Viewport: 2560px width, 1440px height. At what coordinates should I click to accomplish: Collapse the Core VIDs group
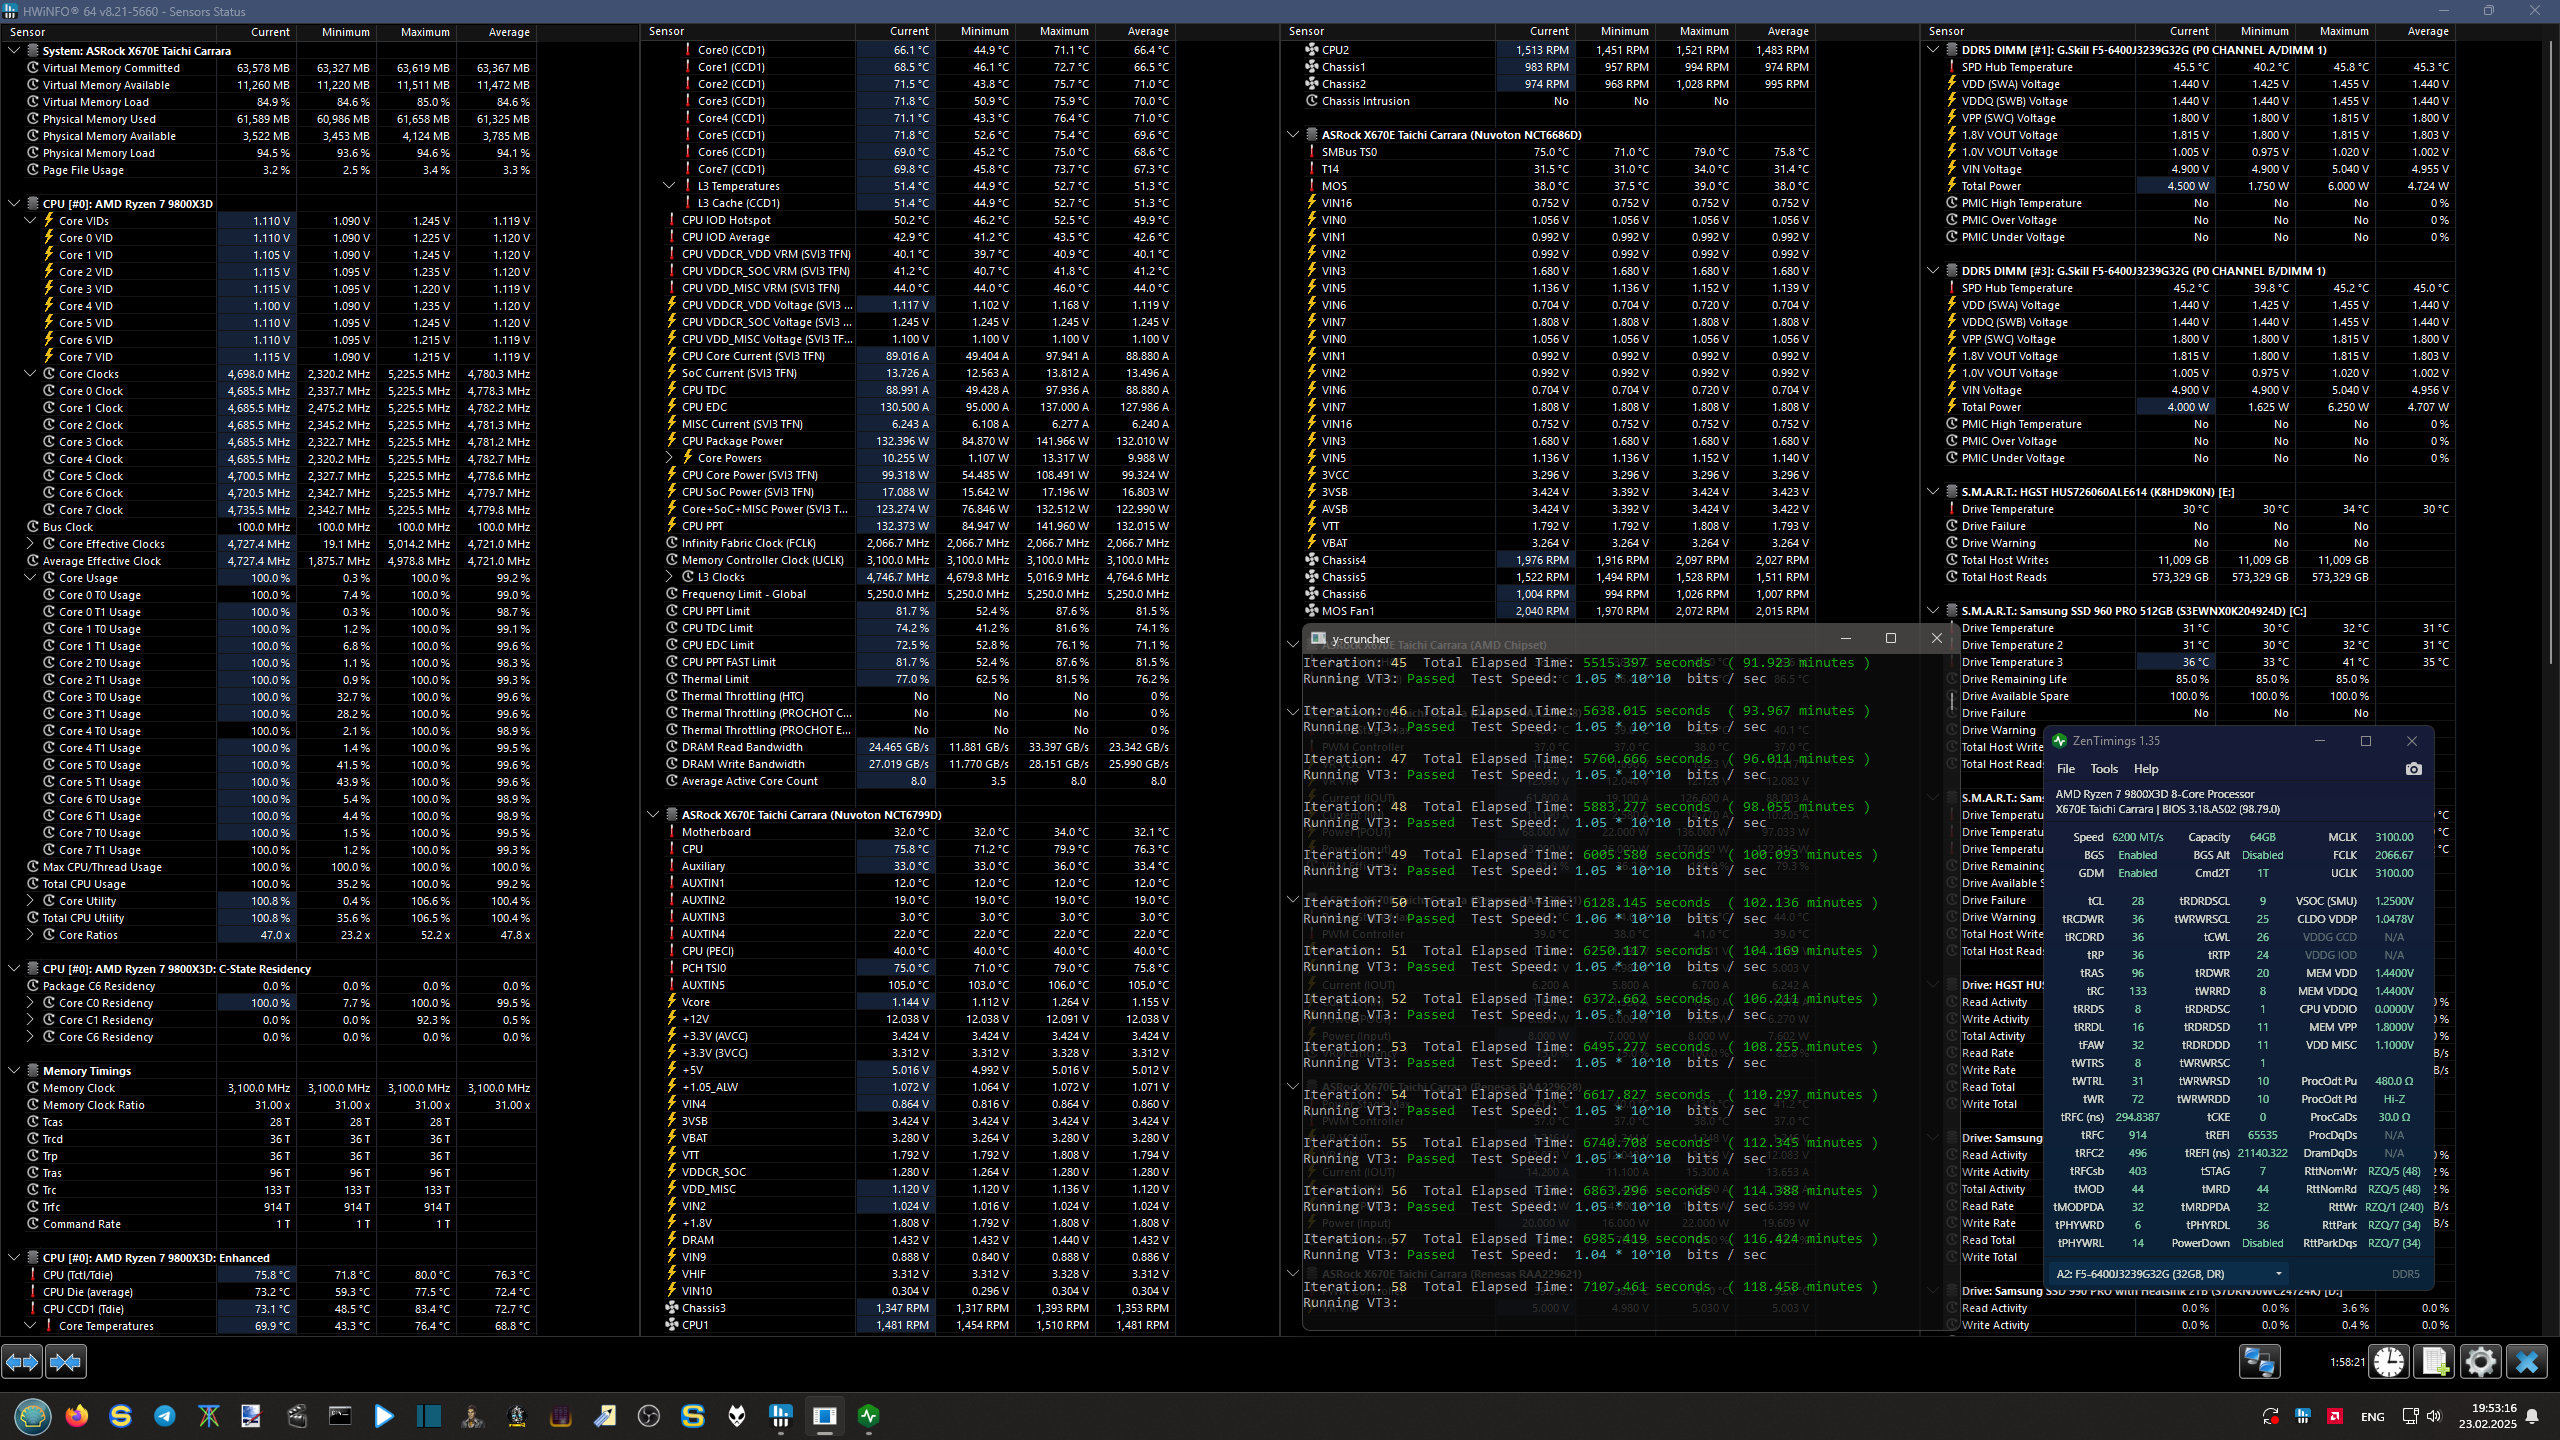(30, 221)
